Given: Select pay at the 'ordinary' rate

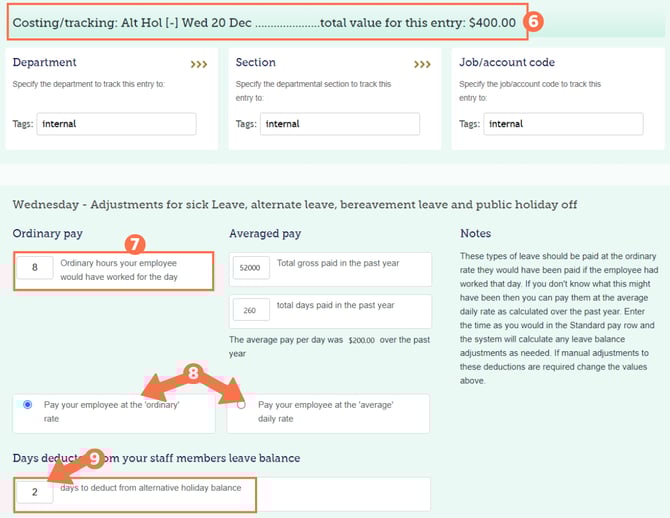Looking at the screenshot, I should point(27,405).
